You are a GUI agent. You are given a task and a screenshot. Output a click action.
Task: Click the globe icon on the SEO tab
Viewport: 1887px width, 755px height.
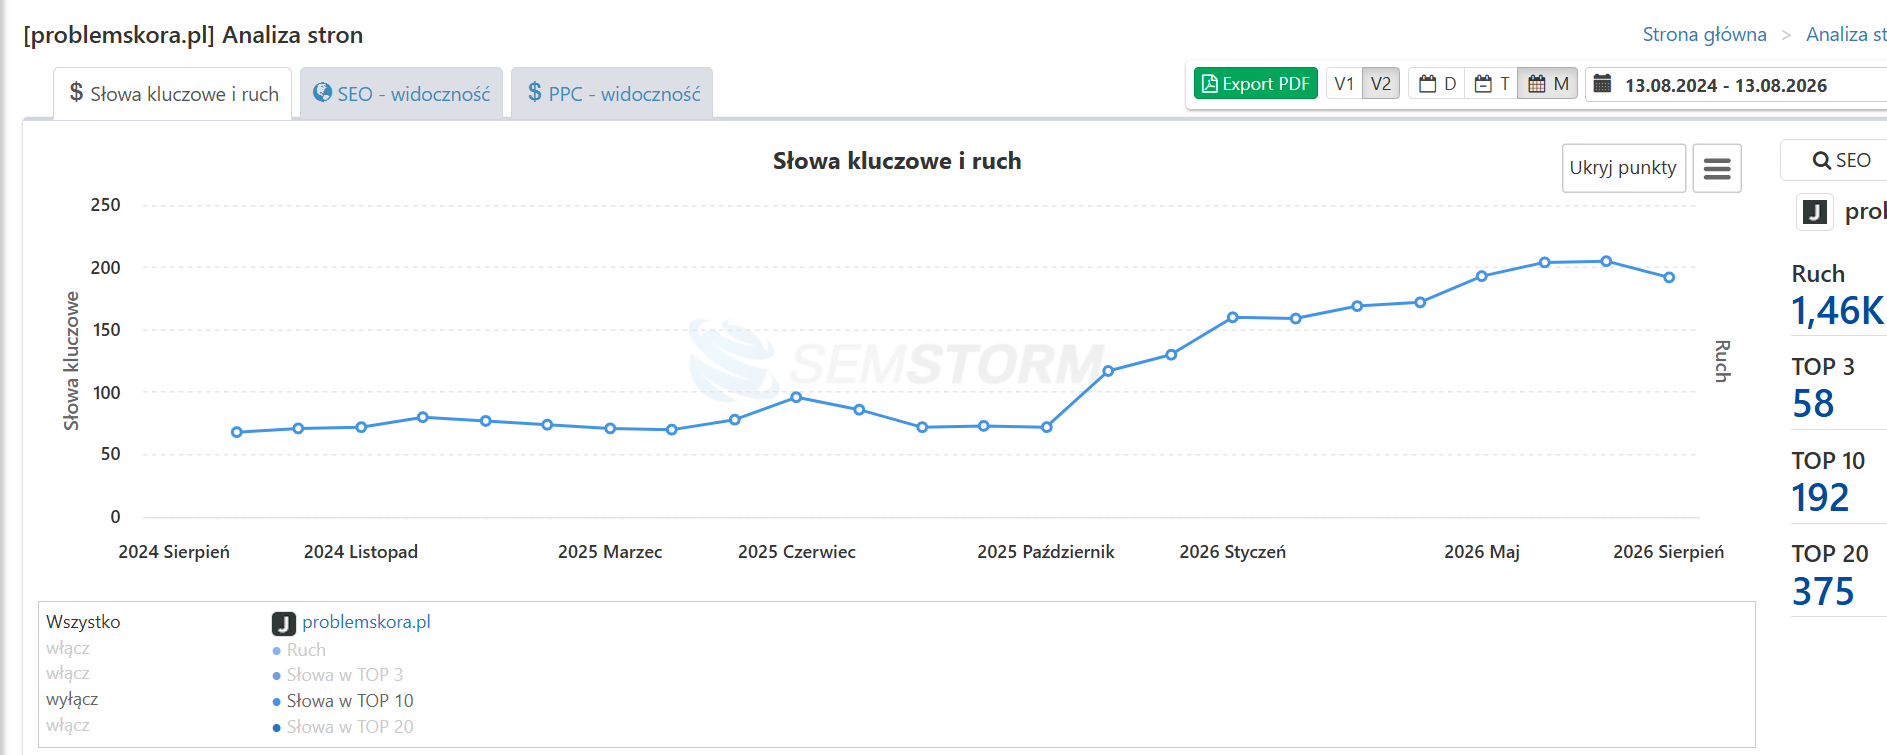click(x=322, y=93)
